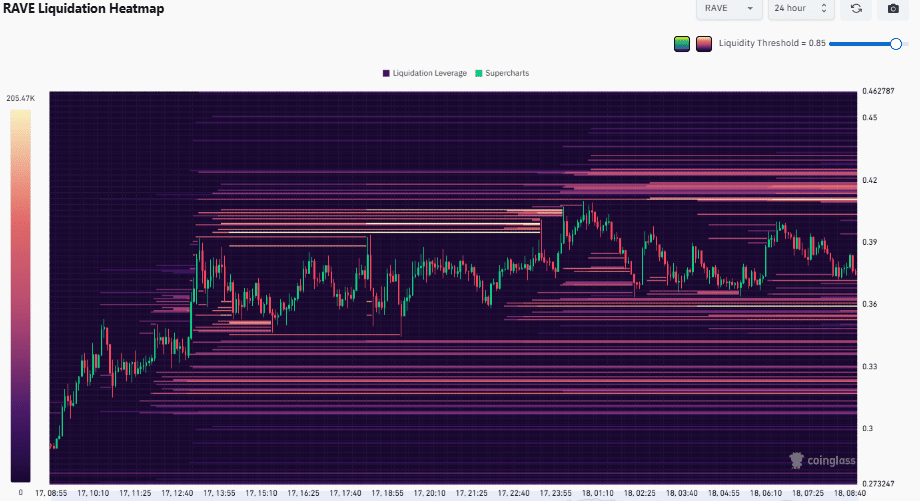Toggle the Supercharts legend series
The image size is (920, 501).
pyautogui.click(x=502, y=74)
